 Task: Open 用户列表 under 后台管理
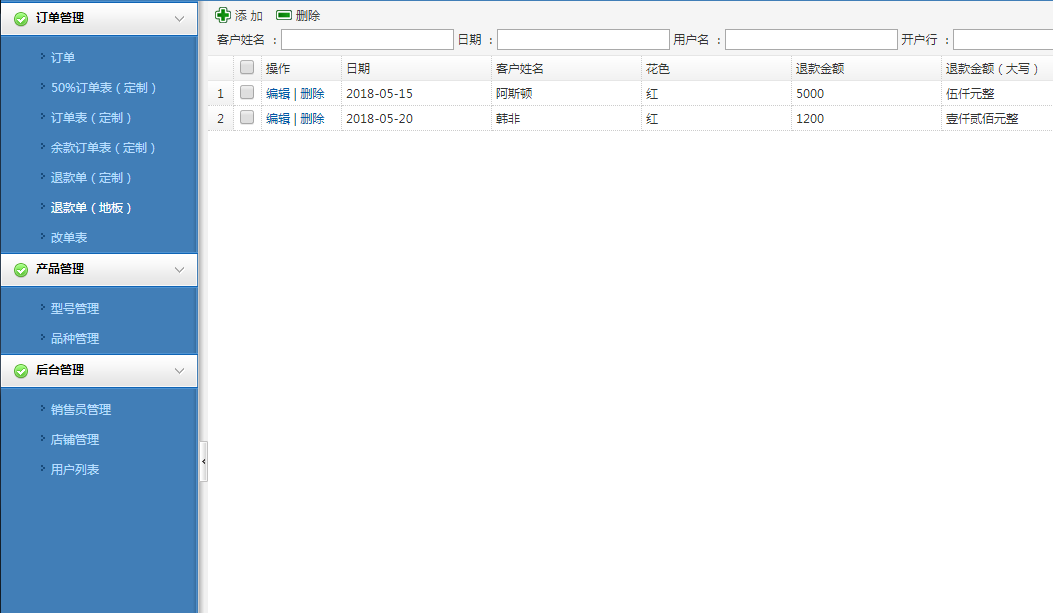tap(75, 469)
